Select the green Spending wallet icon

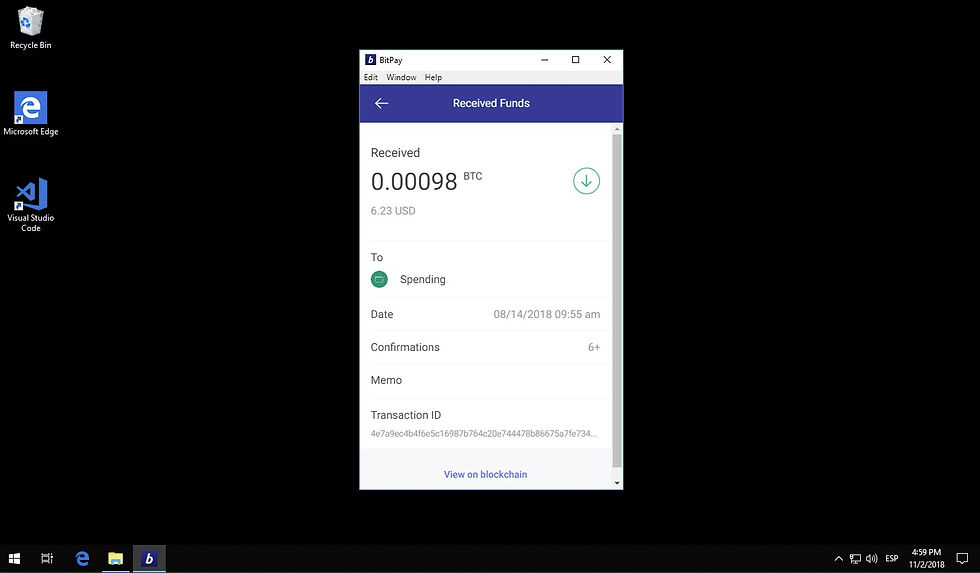tap(379, 279)
